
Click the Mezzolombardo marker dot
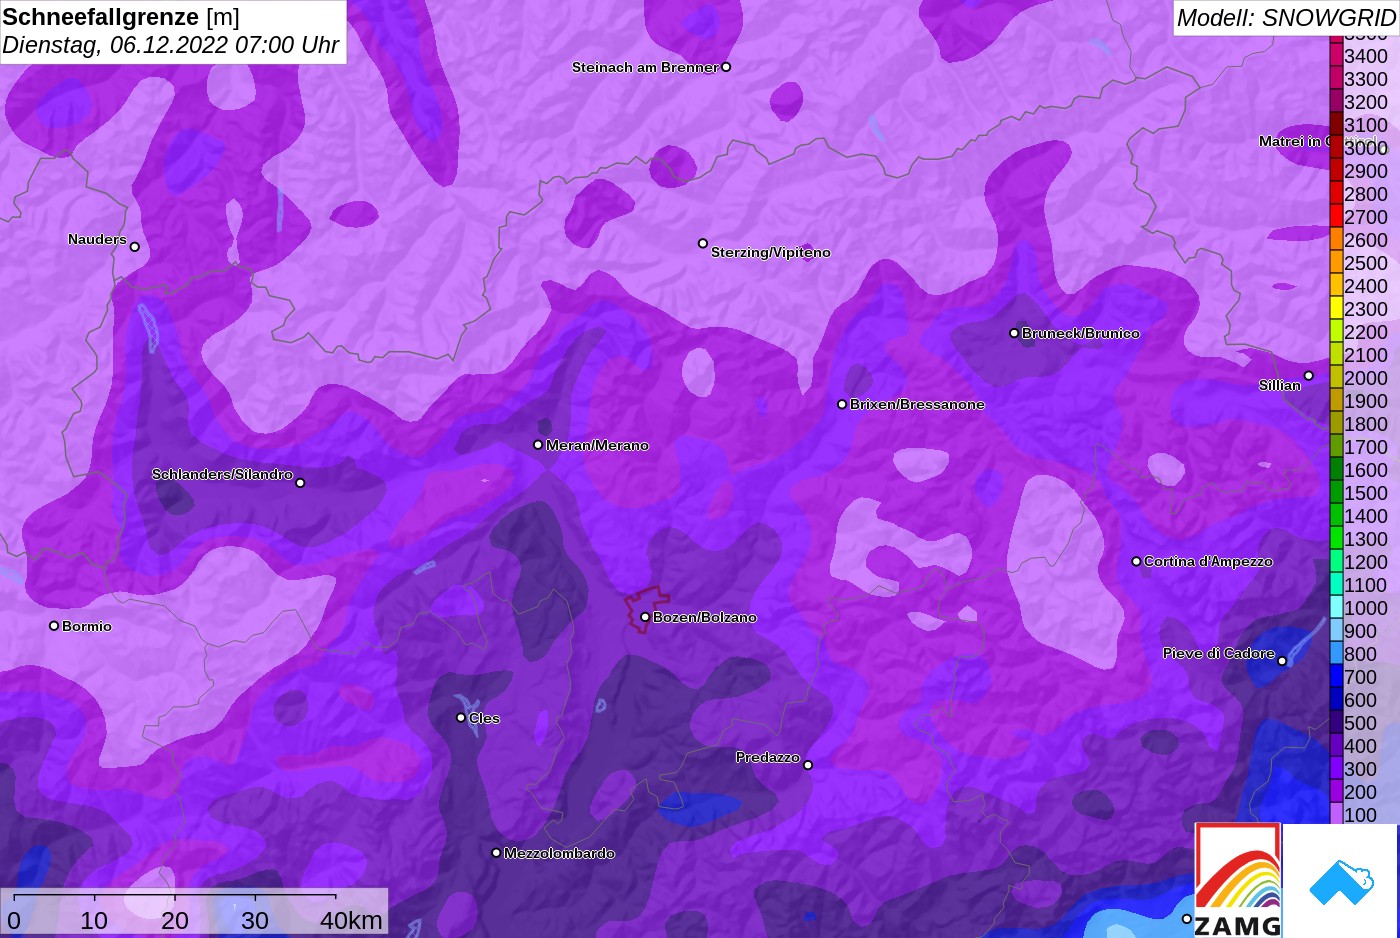[x=496, y=853]
